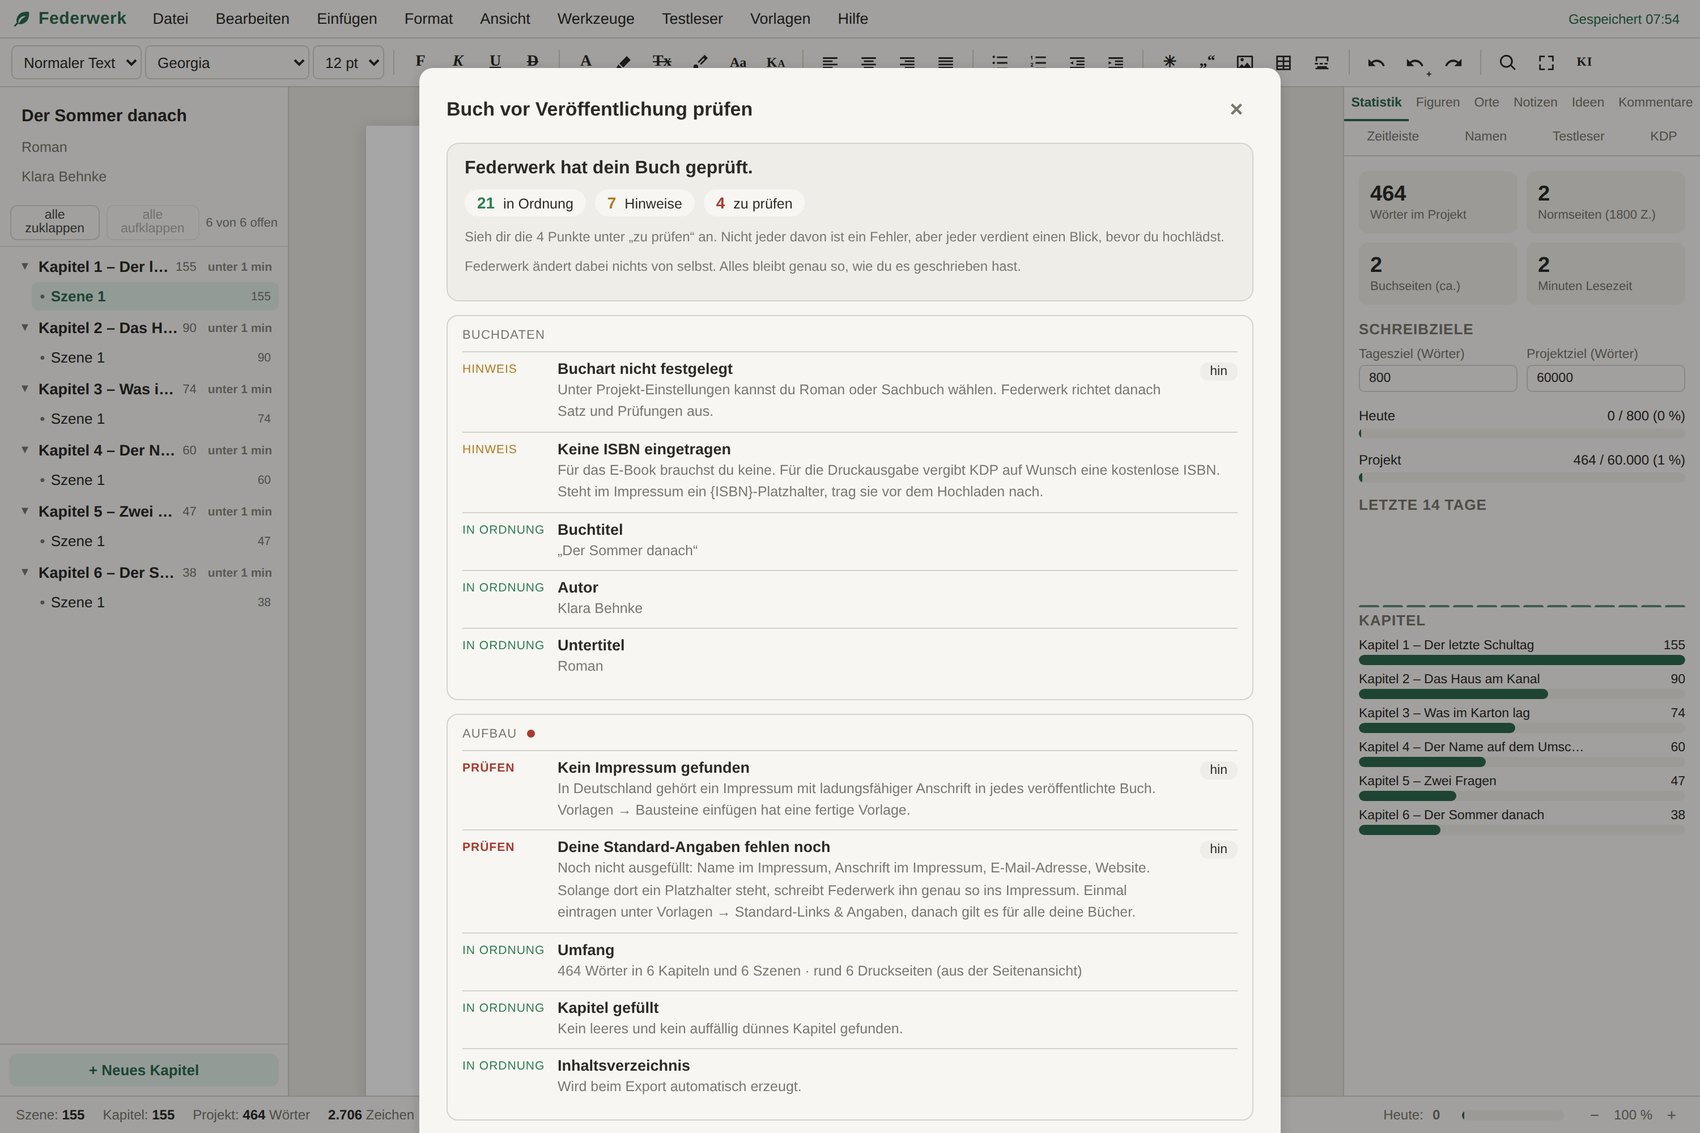Switch to the Kommentare tab

[1655, 102]
